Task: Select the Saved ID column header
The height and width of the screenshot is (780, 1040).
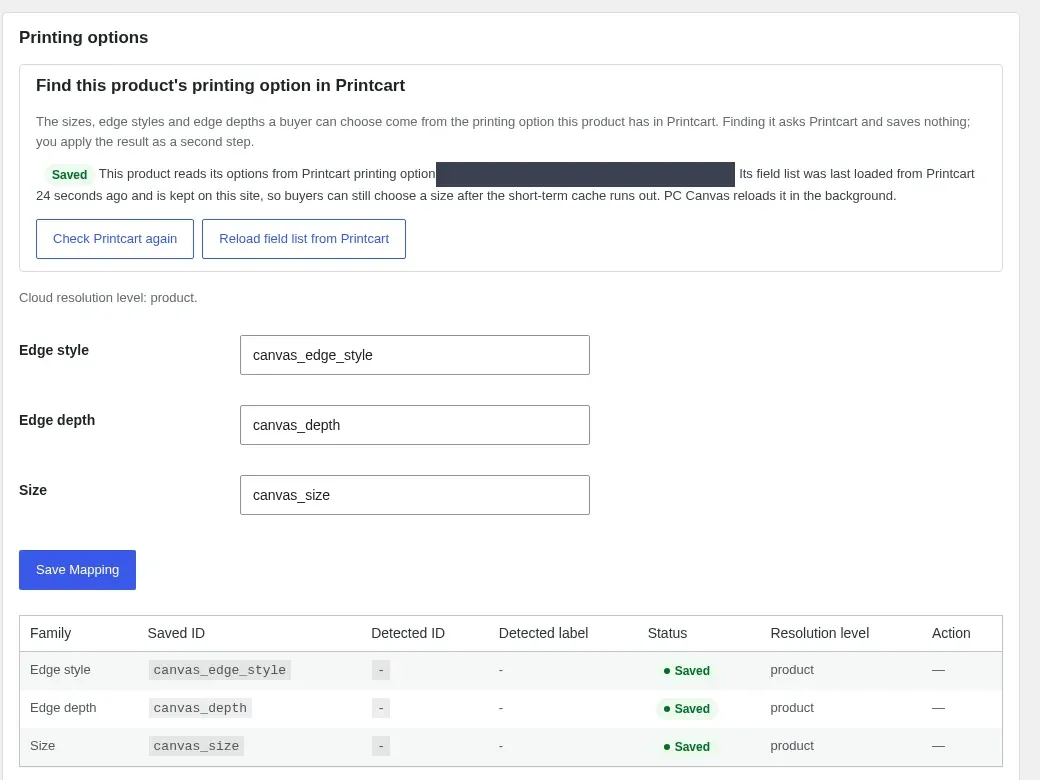Action: 176,633
